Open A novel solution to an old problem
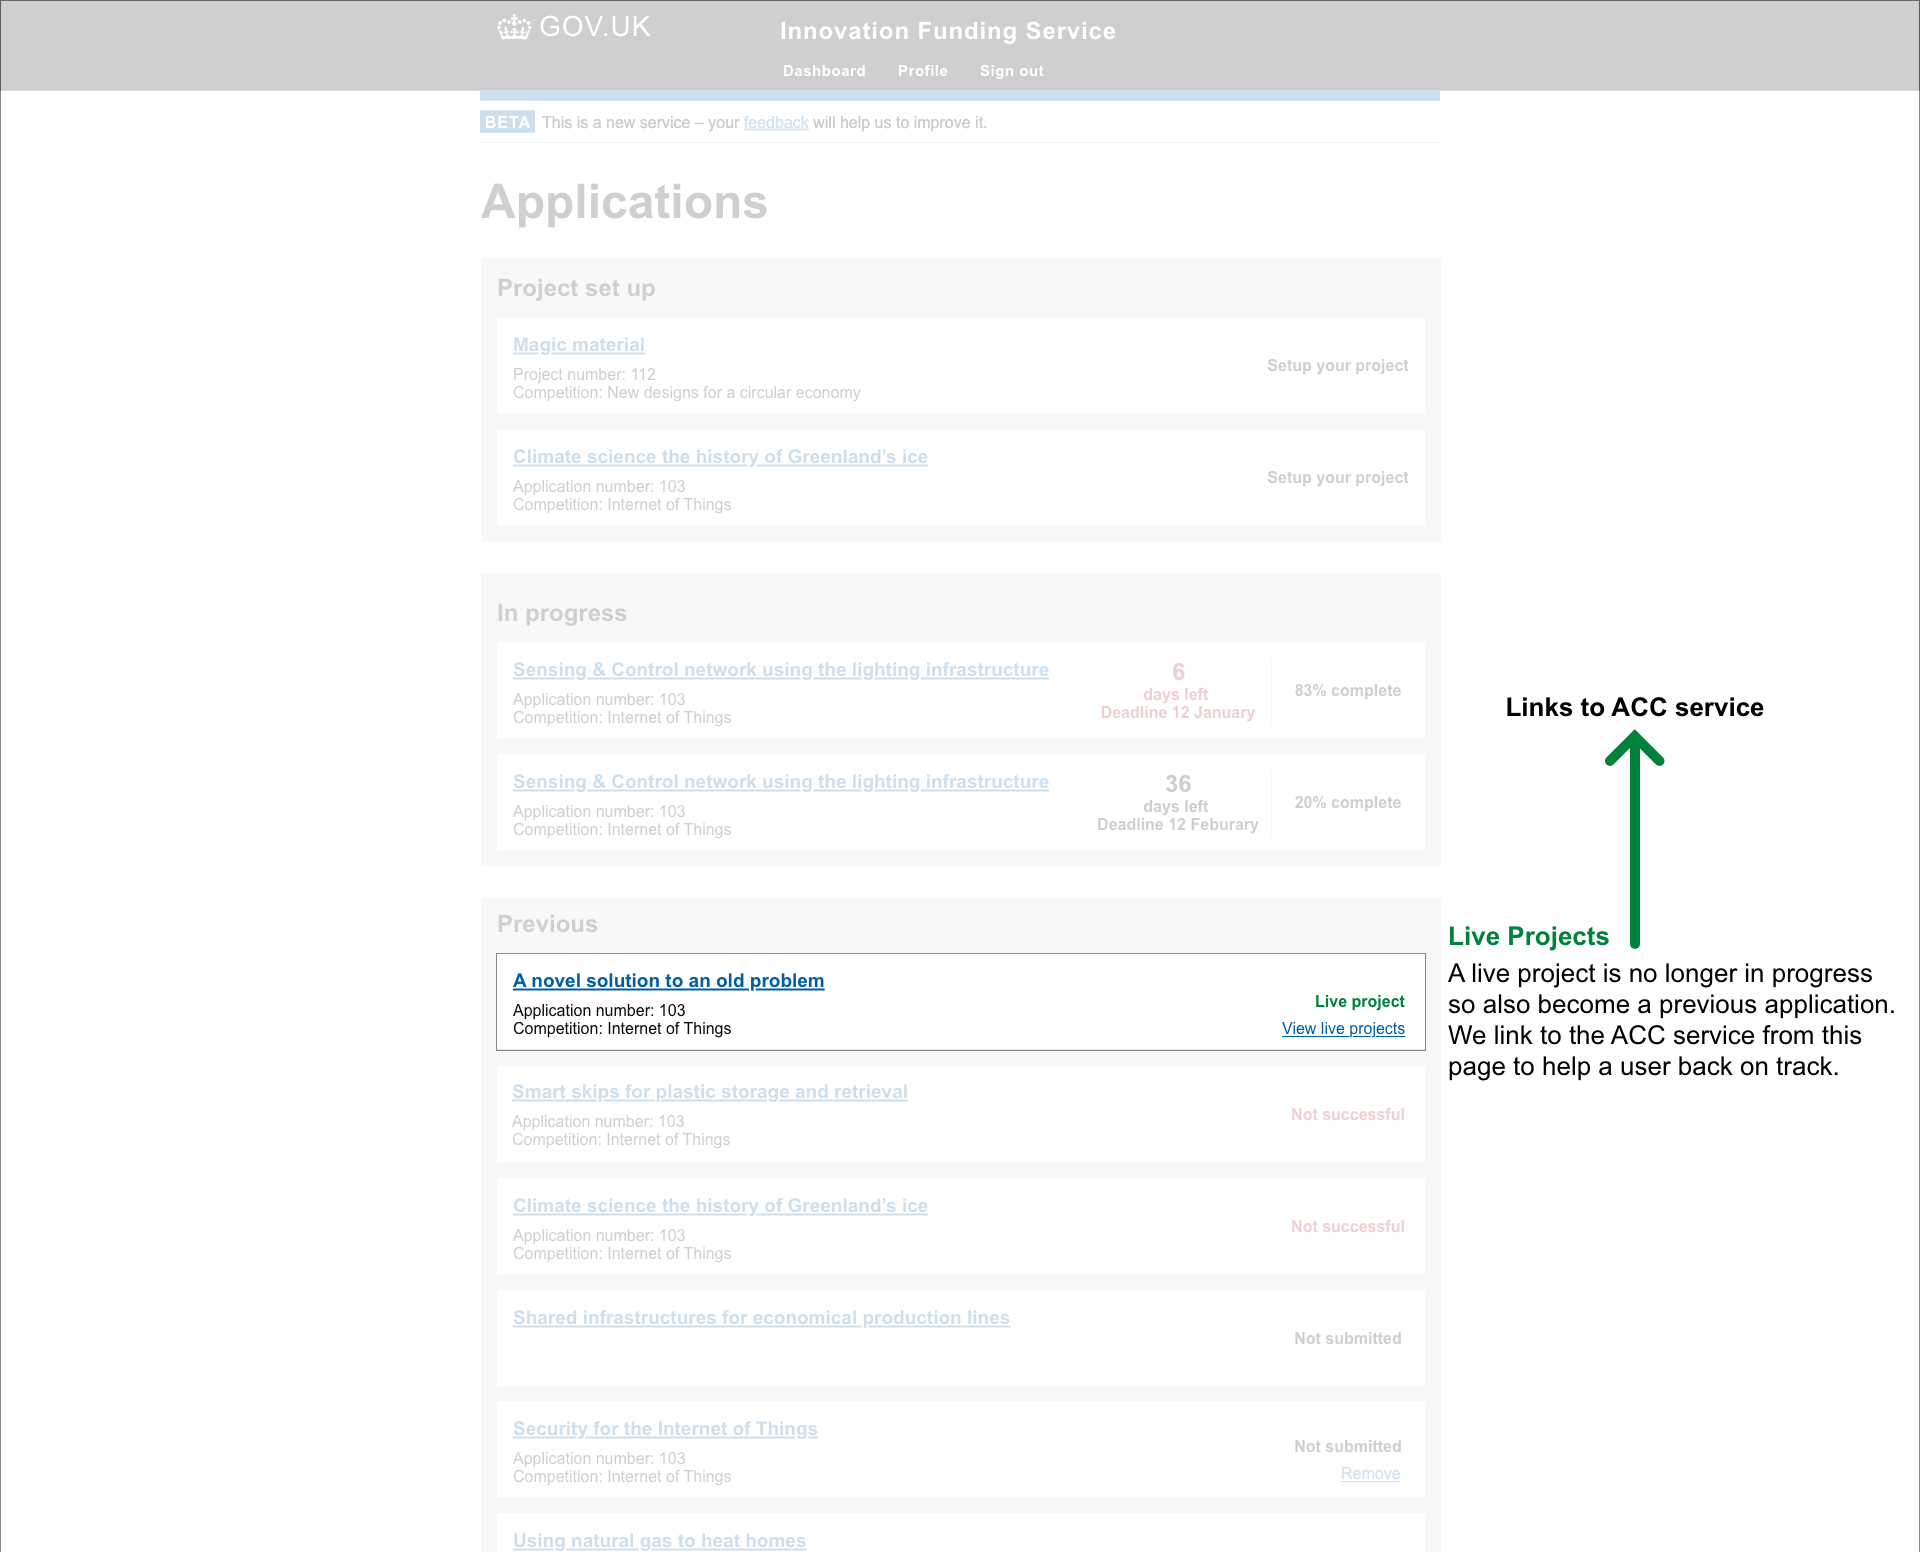1920x1552 pixels. (668, 981)
